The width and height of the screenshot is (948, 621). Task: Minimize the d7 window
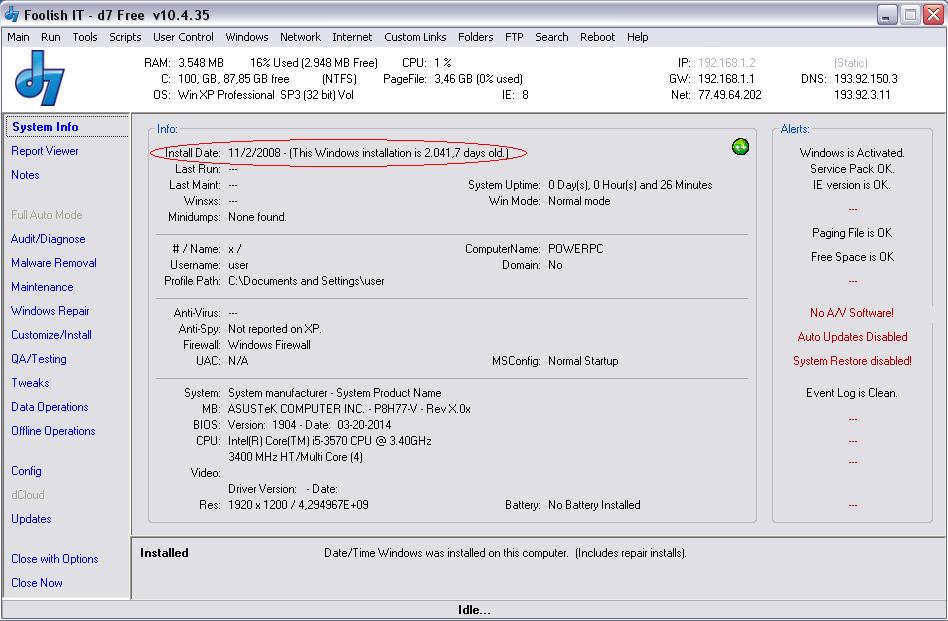(886, 15)
